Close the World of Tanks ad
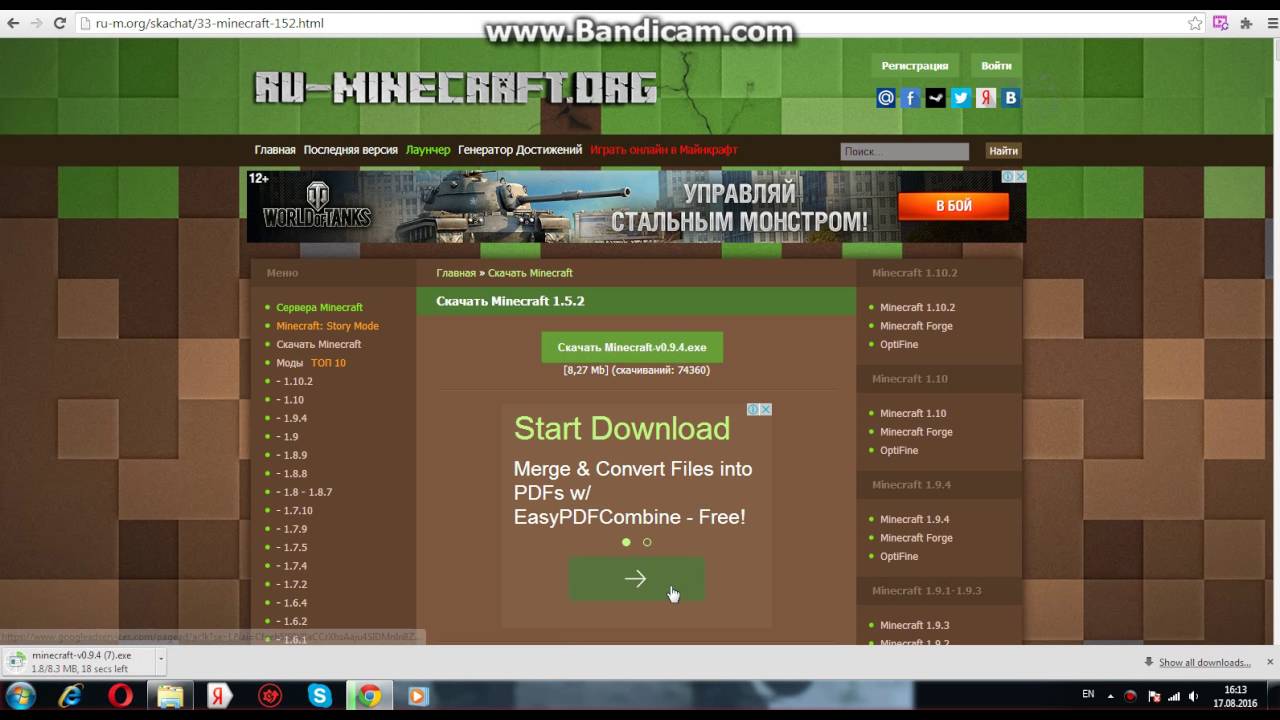 tap(1020, 177)
